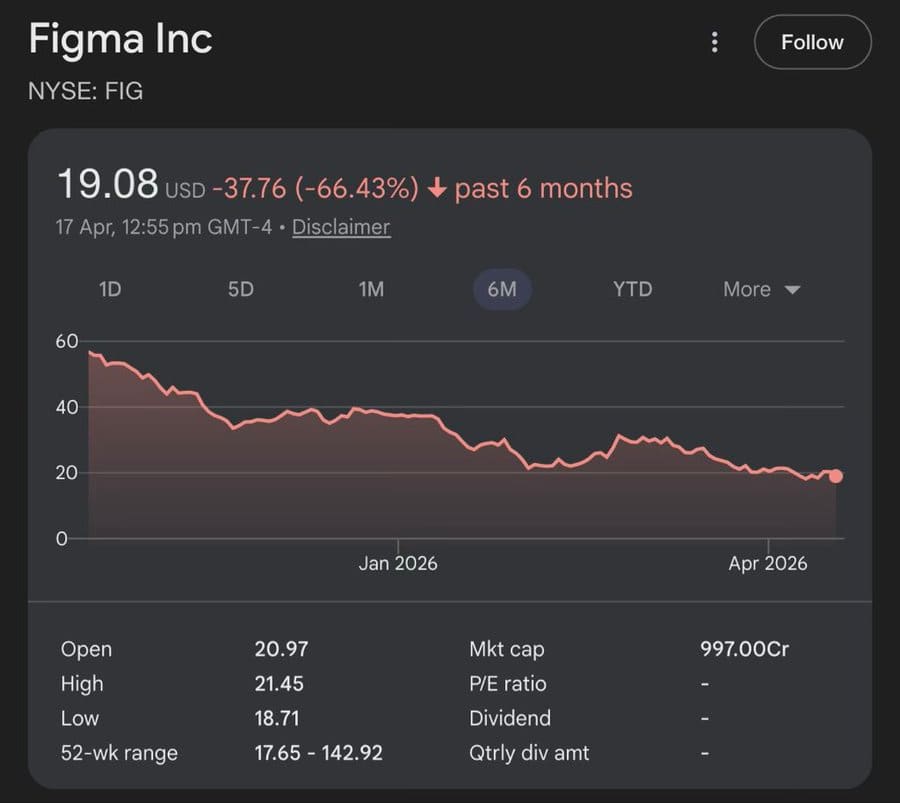The height and width of the screenshot is (803, 900).
Task: Click the 52-wk range value
Action: [x=318, y=752]
